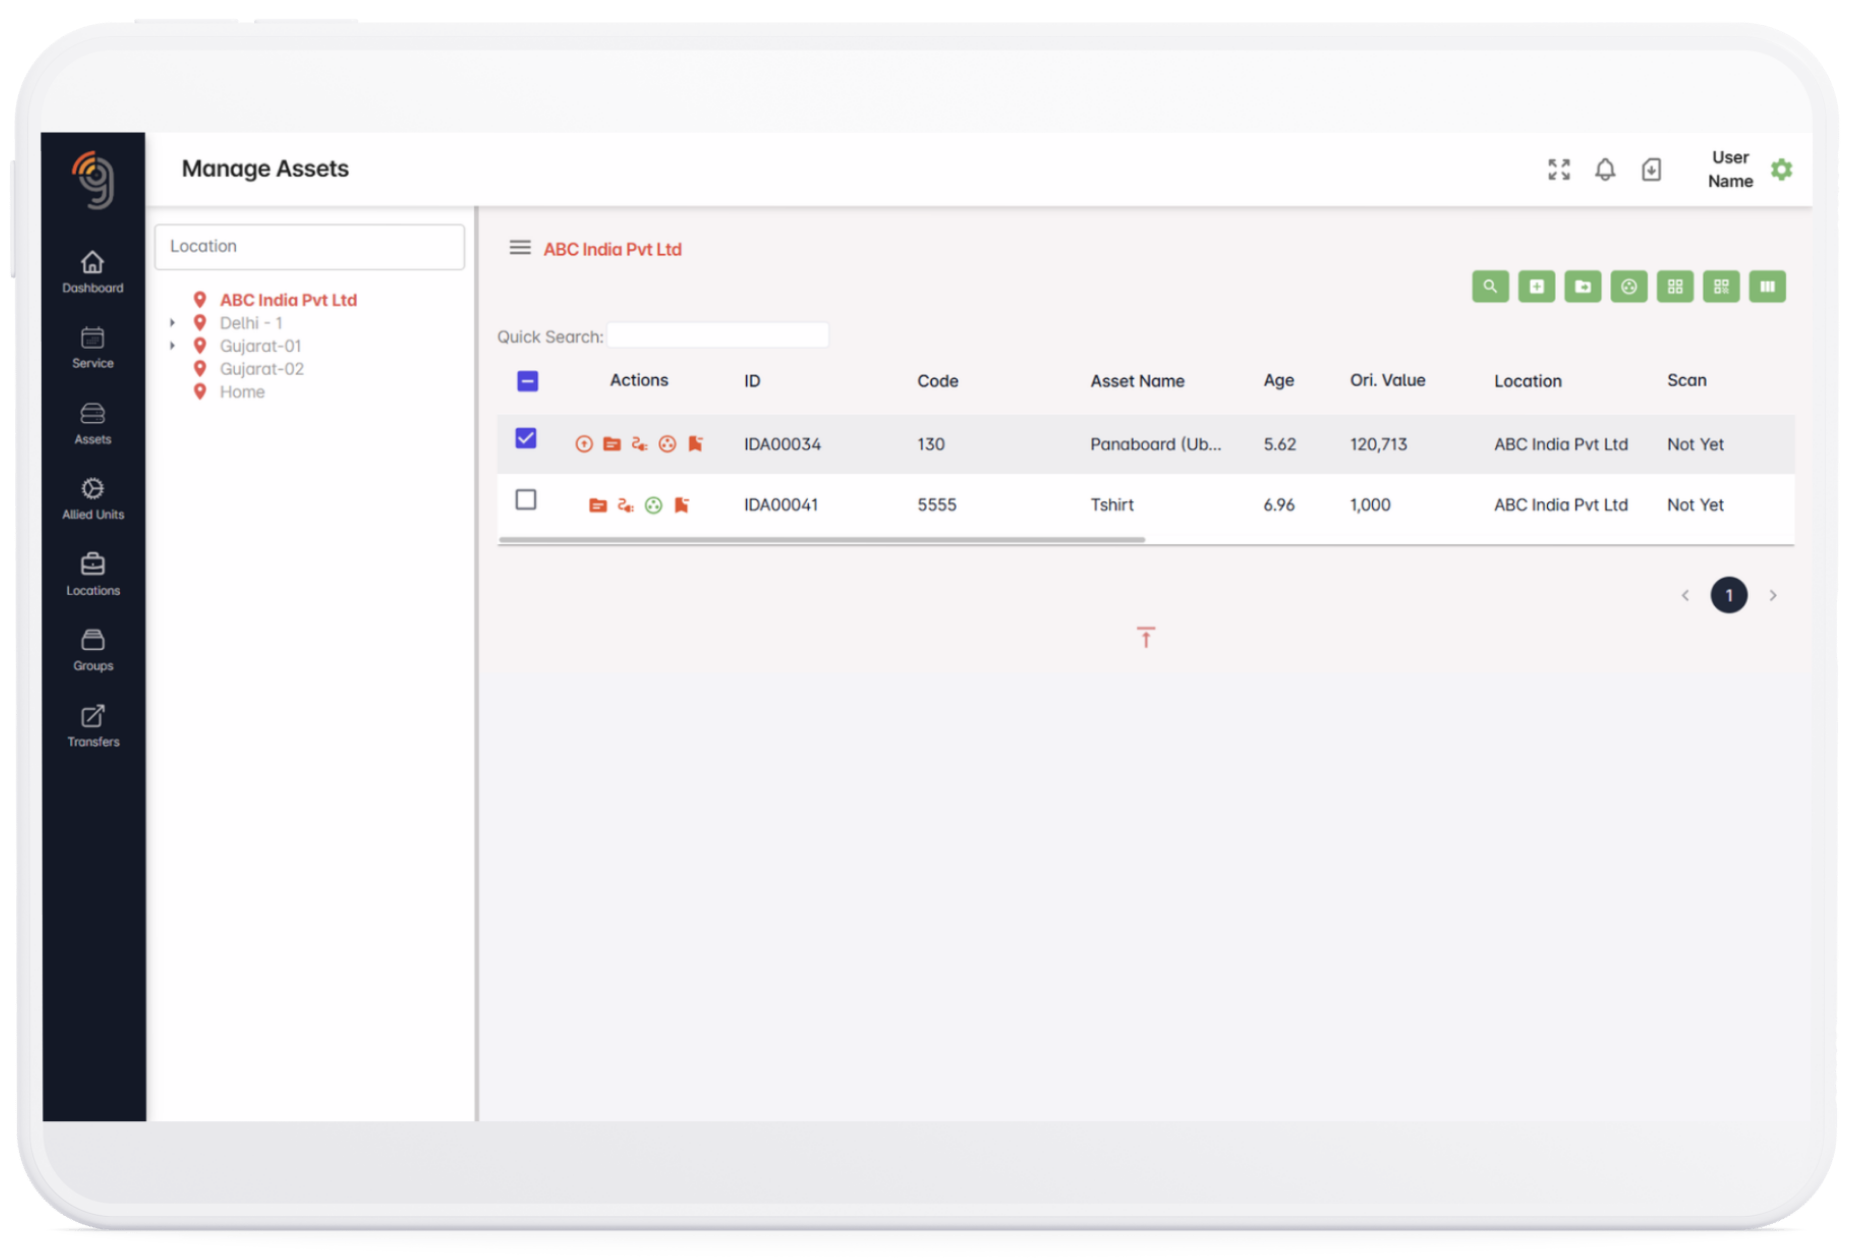Toggle the hamburger menu beside ABC India
Viewport: 1850px width, 1260px height.
pos(520,248)
